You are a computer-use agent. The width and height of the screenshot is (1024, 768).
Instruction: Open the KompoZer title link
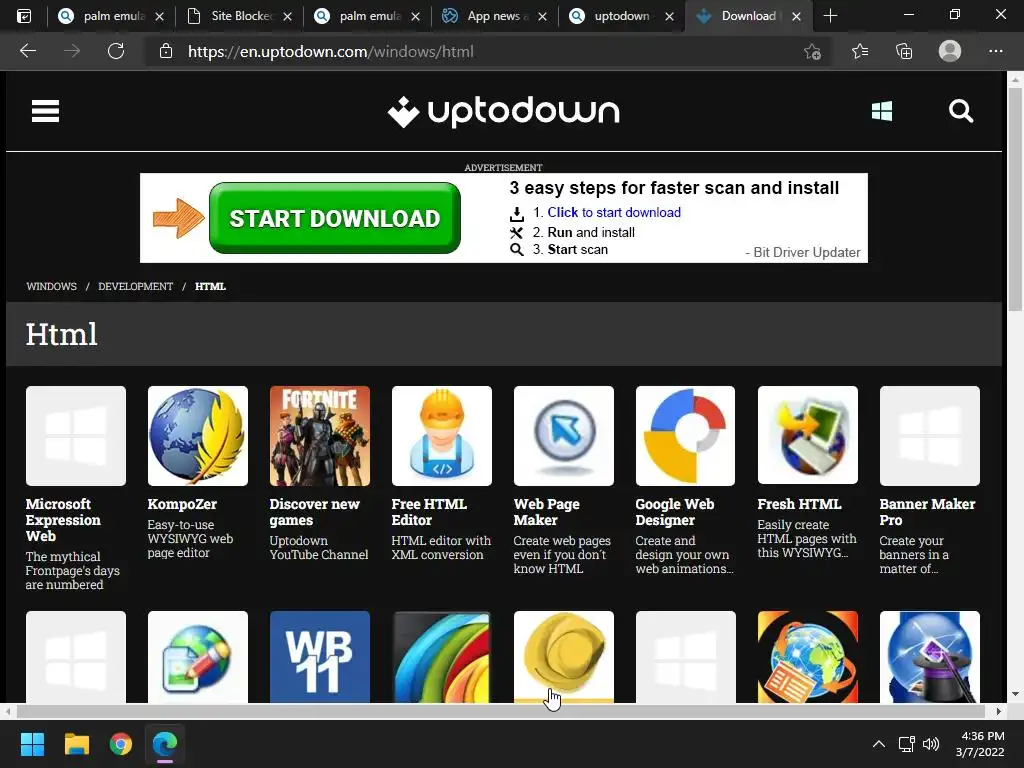click(x=182, y=504)
